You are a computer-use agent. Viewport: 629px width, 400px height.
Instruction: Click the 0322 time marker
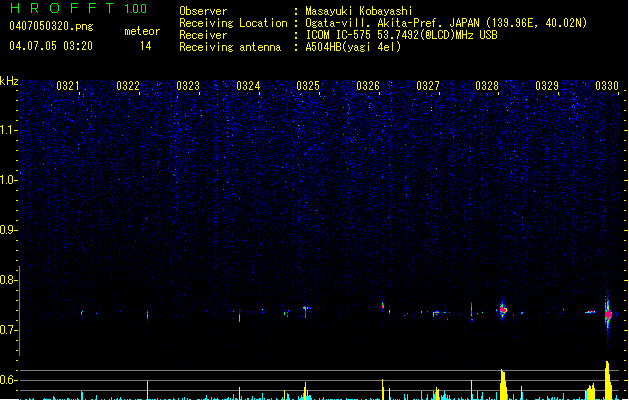(x=128, y=86)
